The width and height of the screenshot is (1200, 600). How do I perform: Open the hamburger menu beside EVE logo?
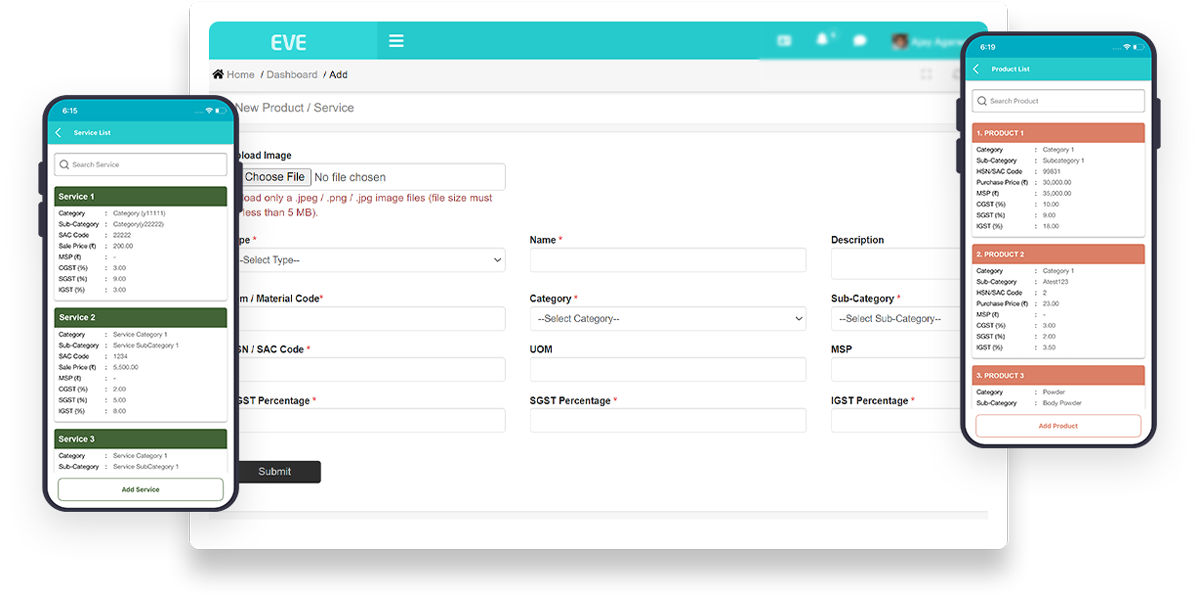(x=396, y=41)
